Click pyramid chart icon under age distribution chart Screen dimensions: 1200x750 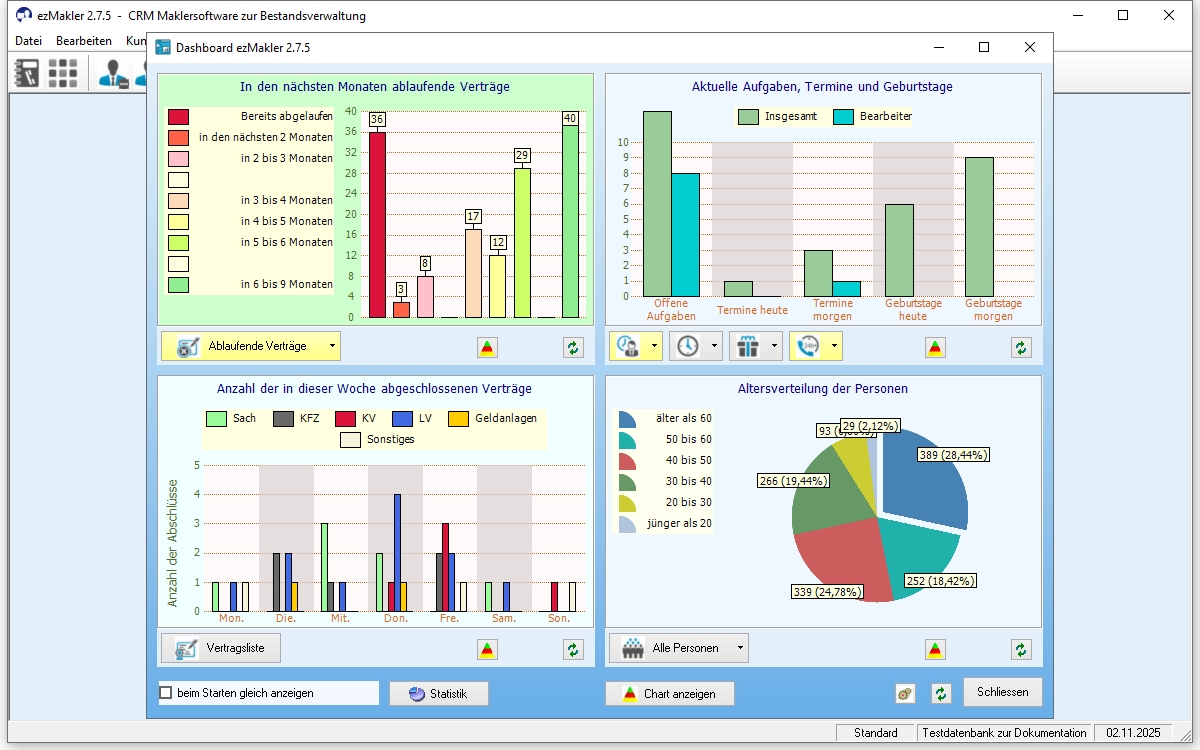[935, 649]
